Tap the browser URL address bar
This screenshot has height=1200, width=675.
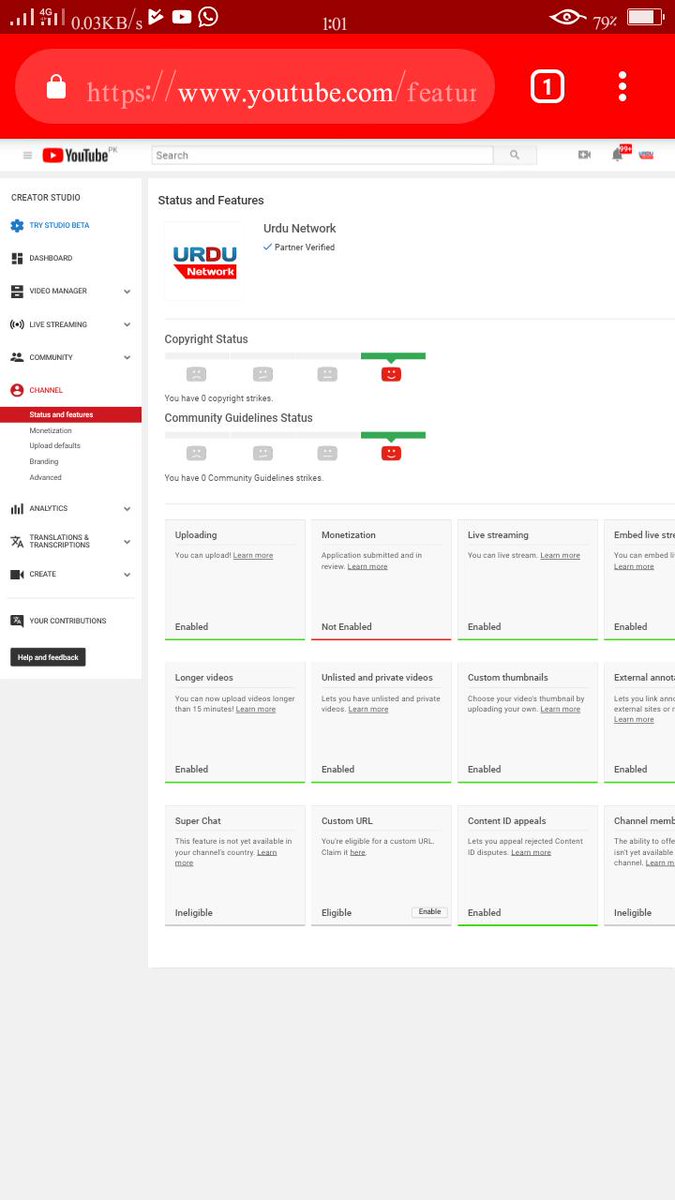pyautogui.click(x=256, y=87)
